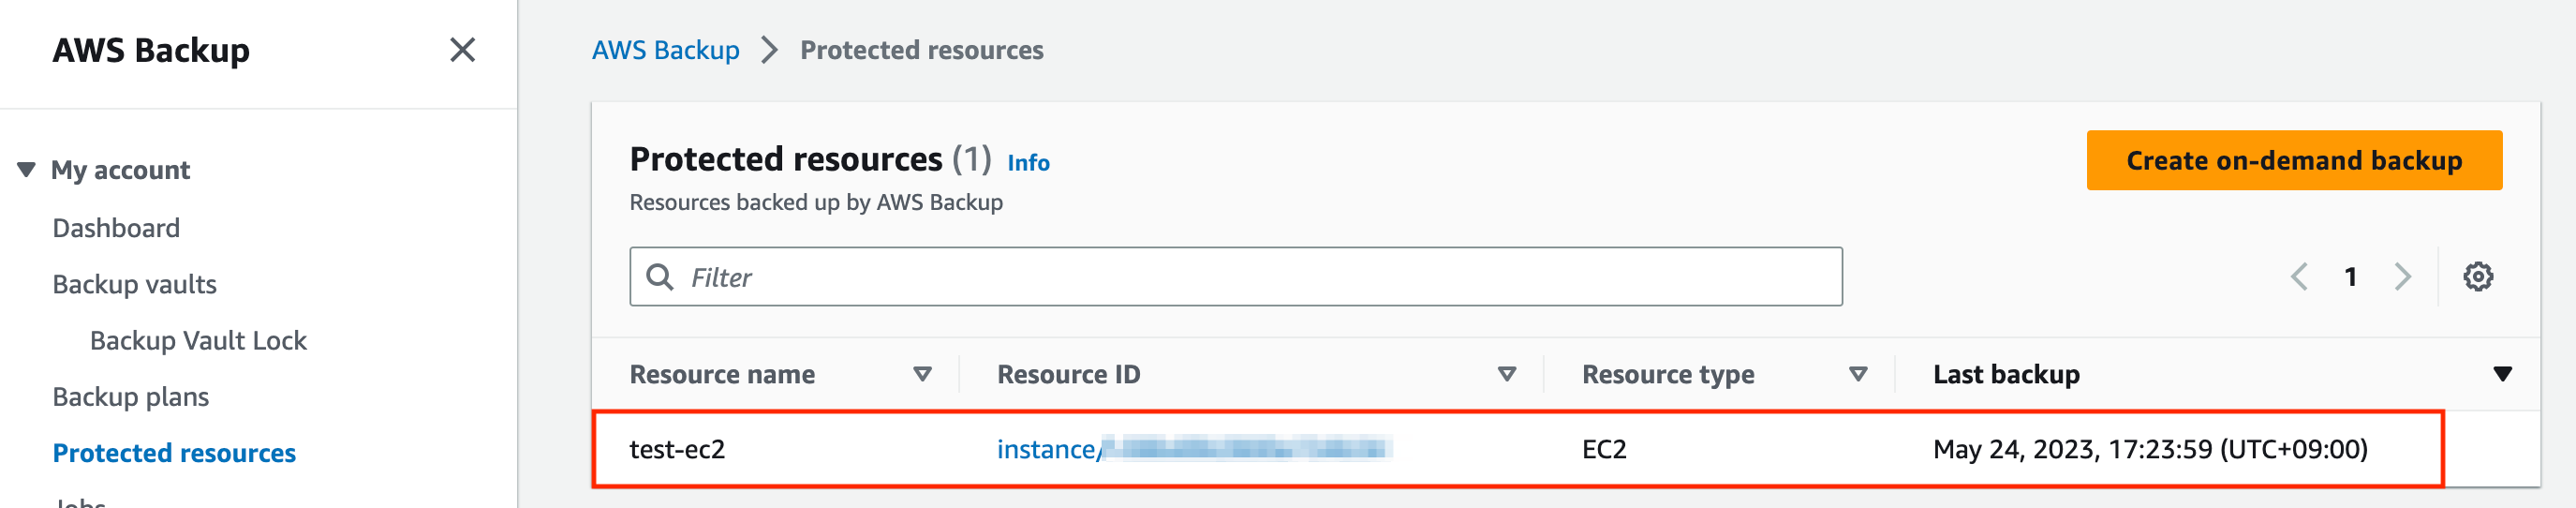
Task: Click May 24, 2023 last backup cell
Action: coord(2150,449)
